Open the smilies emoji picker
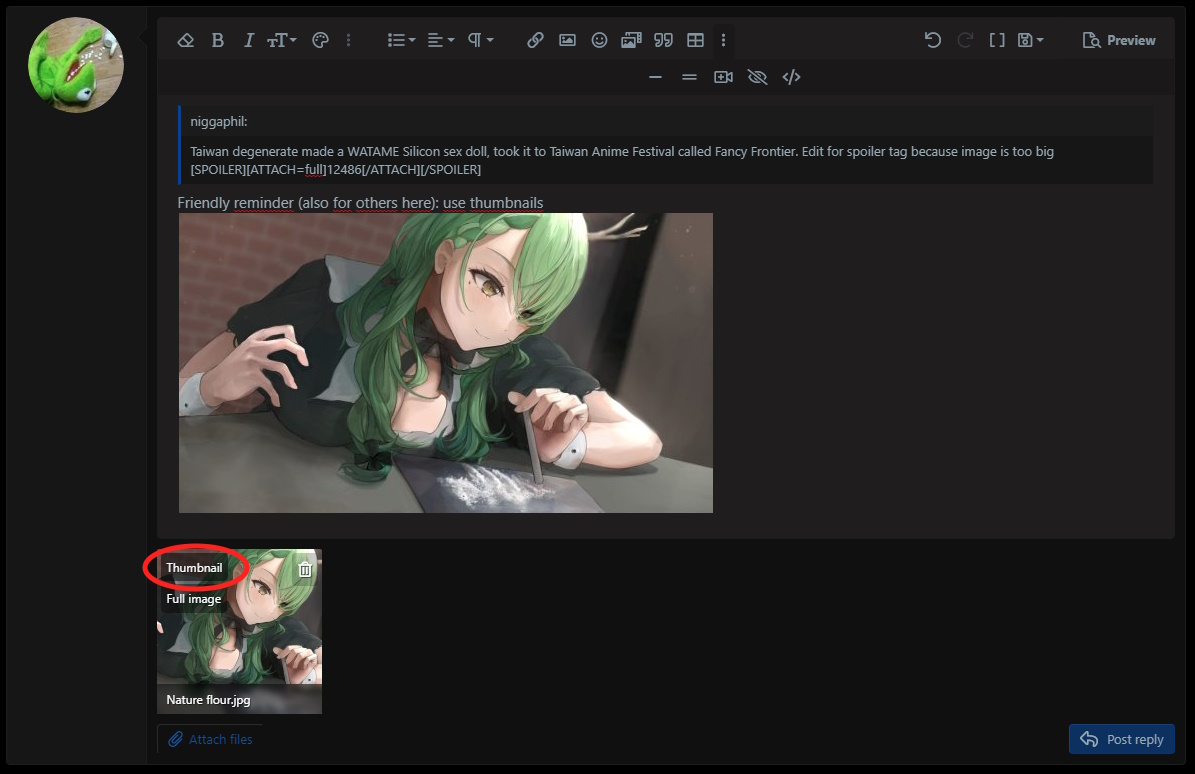This screenshot has width=1195, height=774. click(599, 40)
